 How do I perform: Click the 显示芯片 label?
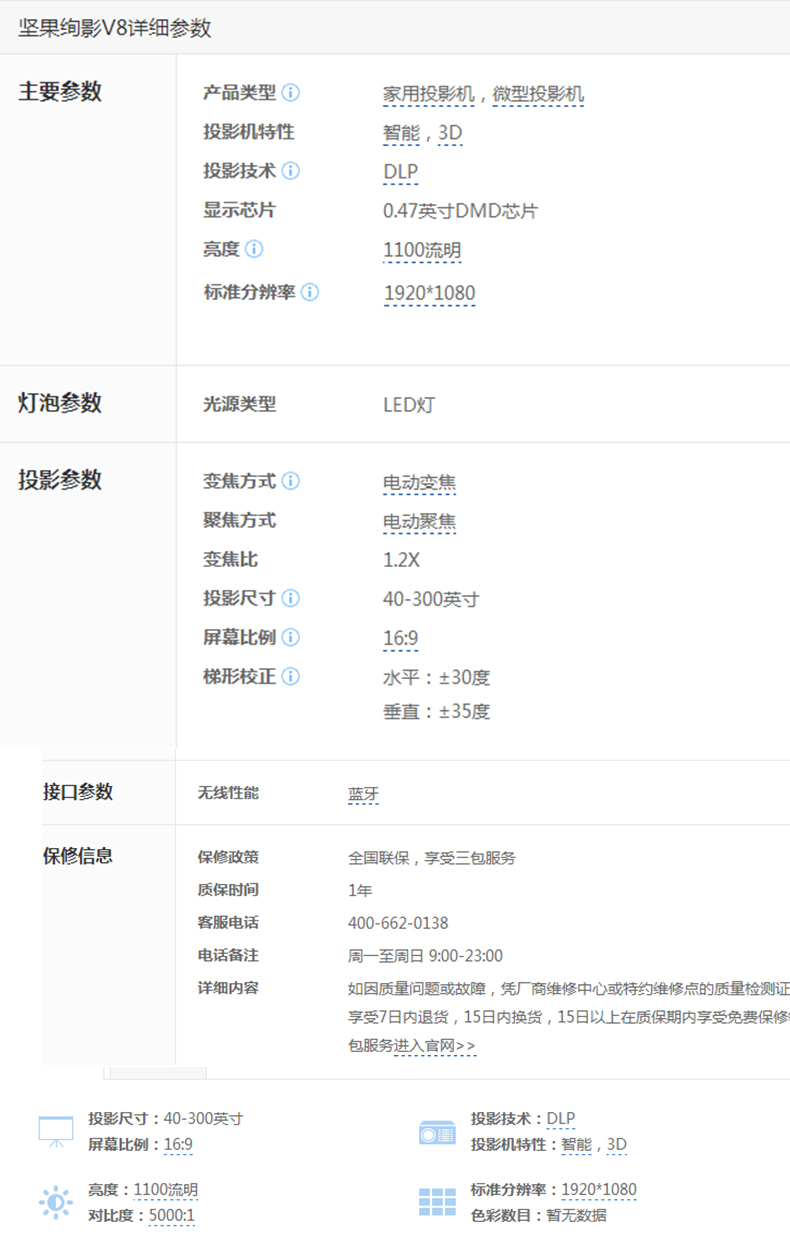click(x=239, y=210)
